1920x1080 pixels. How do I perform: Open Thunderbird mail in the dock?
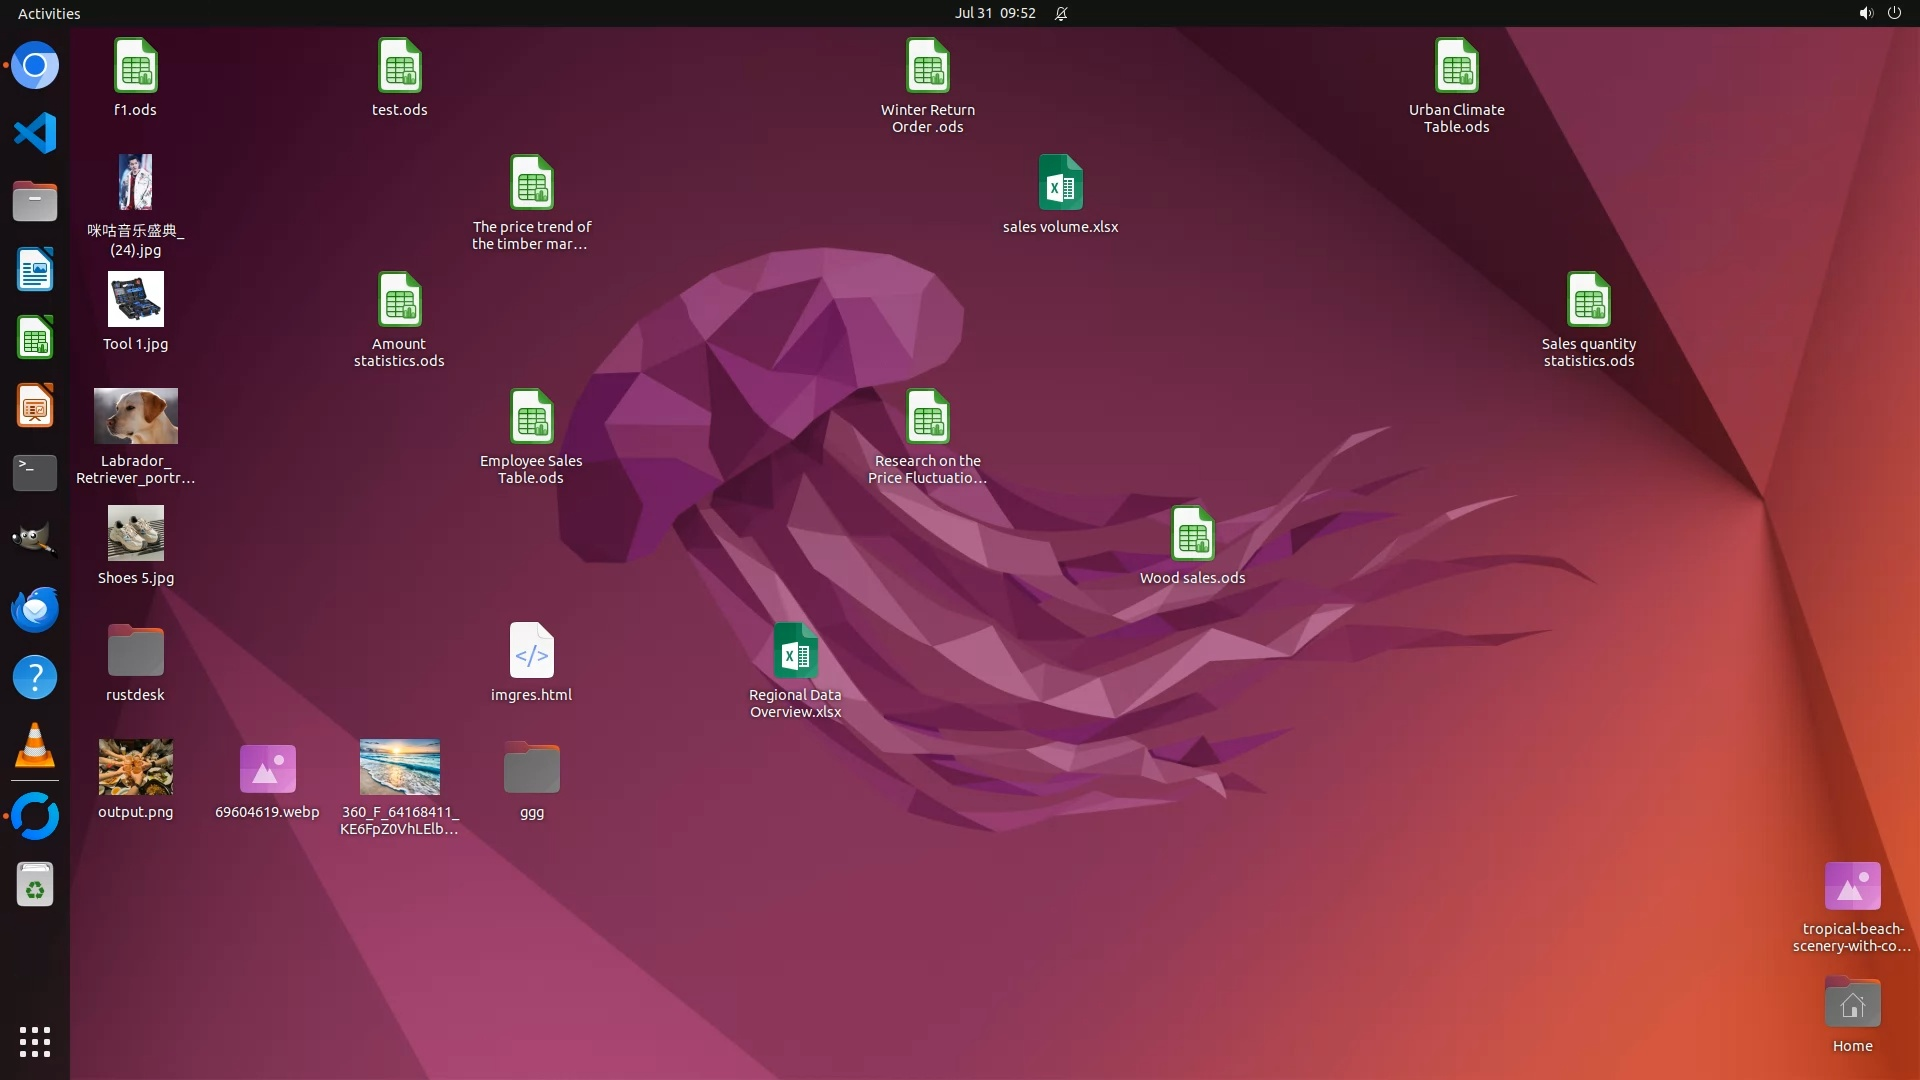(35, 609)
